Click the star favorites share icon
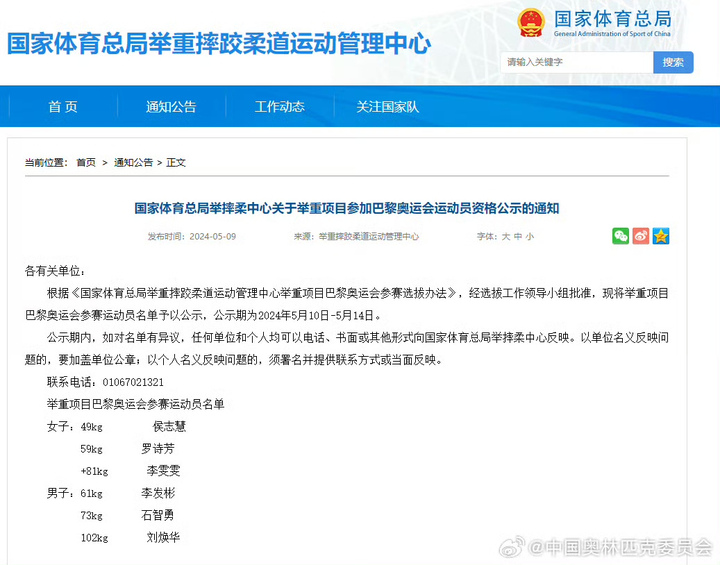The height and width of the screenshot is (565, 720). [661, 236]
